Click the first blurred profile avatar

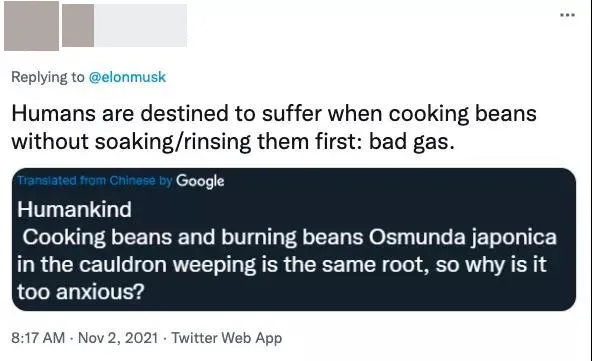pyautogui.click(x=31, y=26)
